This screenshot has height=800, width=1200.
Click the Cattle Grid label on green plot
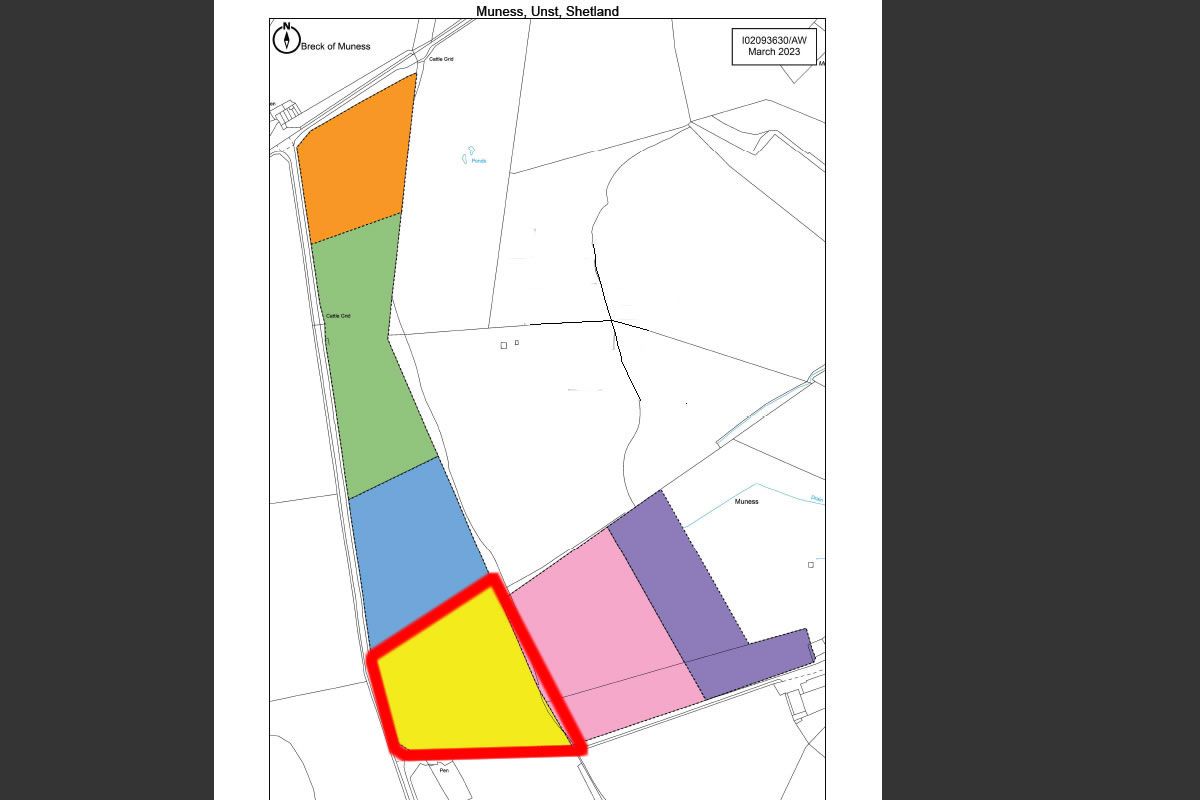click(338, 316)
